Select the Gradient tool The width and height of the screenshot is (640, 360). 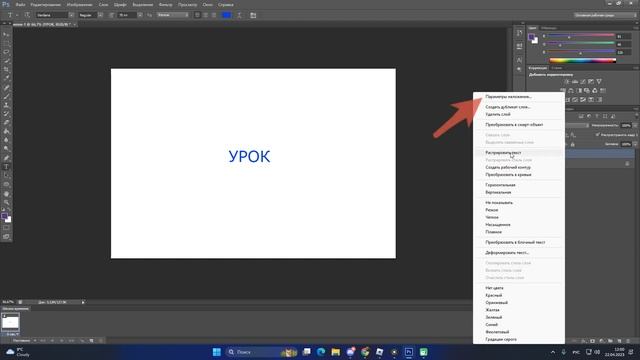[x=6, y=131]
